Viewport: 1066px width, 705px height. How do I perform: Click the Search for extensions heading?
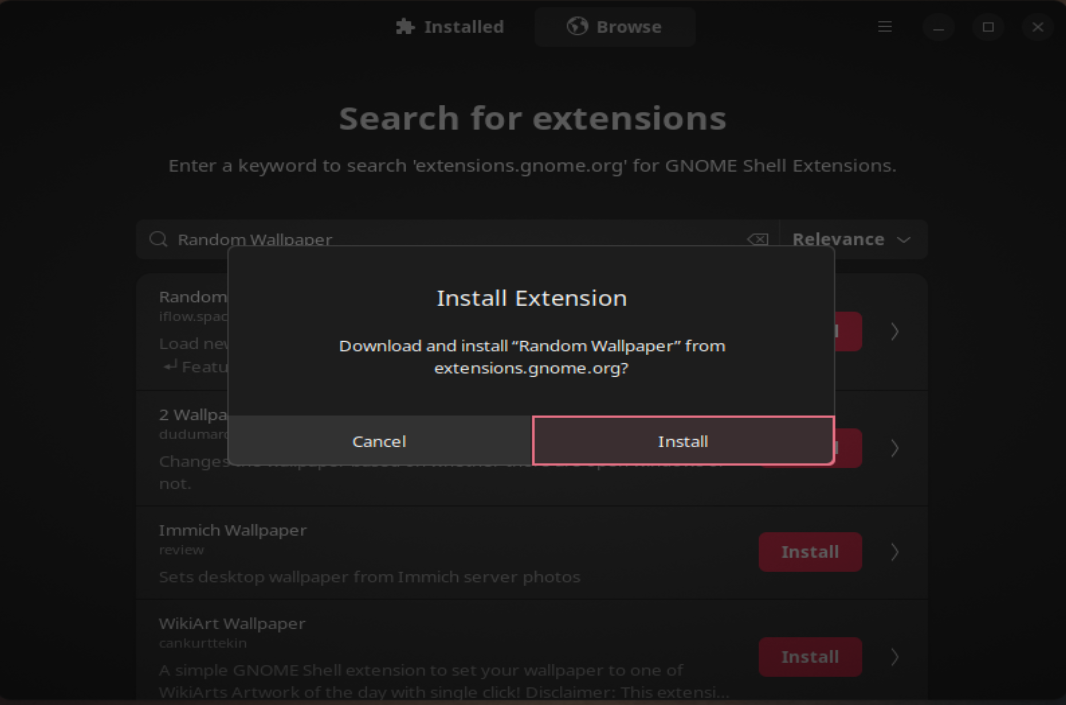(533, 118)
